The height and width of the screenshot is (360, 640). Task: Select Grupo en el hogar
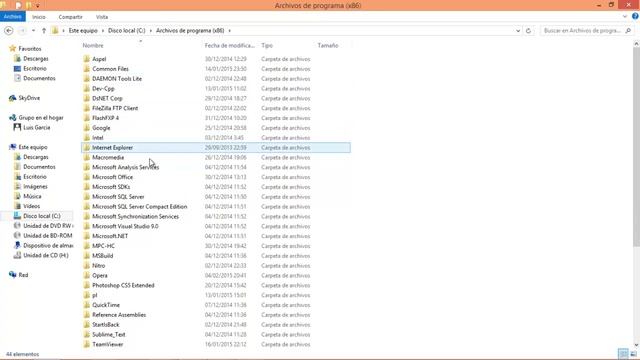(41, 118)
